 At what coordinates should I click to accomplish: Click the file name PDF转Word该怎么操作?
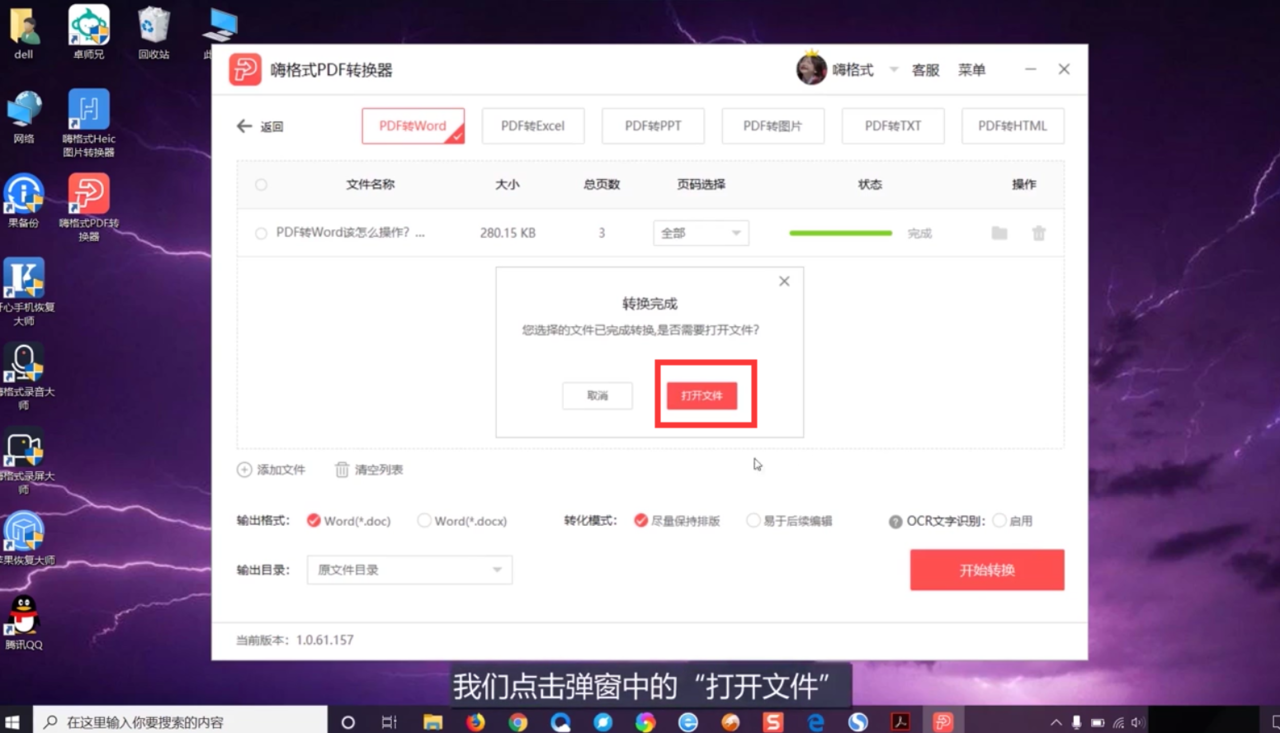coord(350,233)
